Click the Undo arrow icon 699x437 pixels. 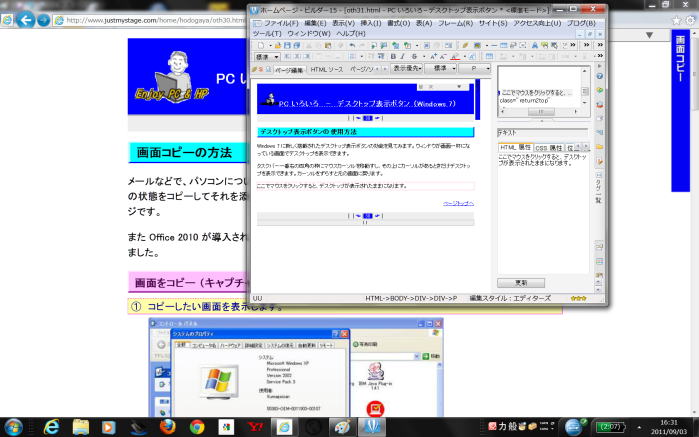point(352,45)
